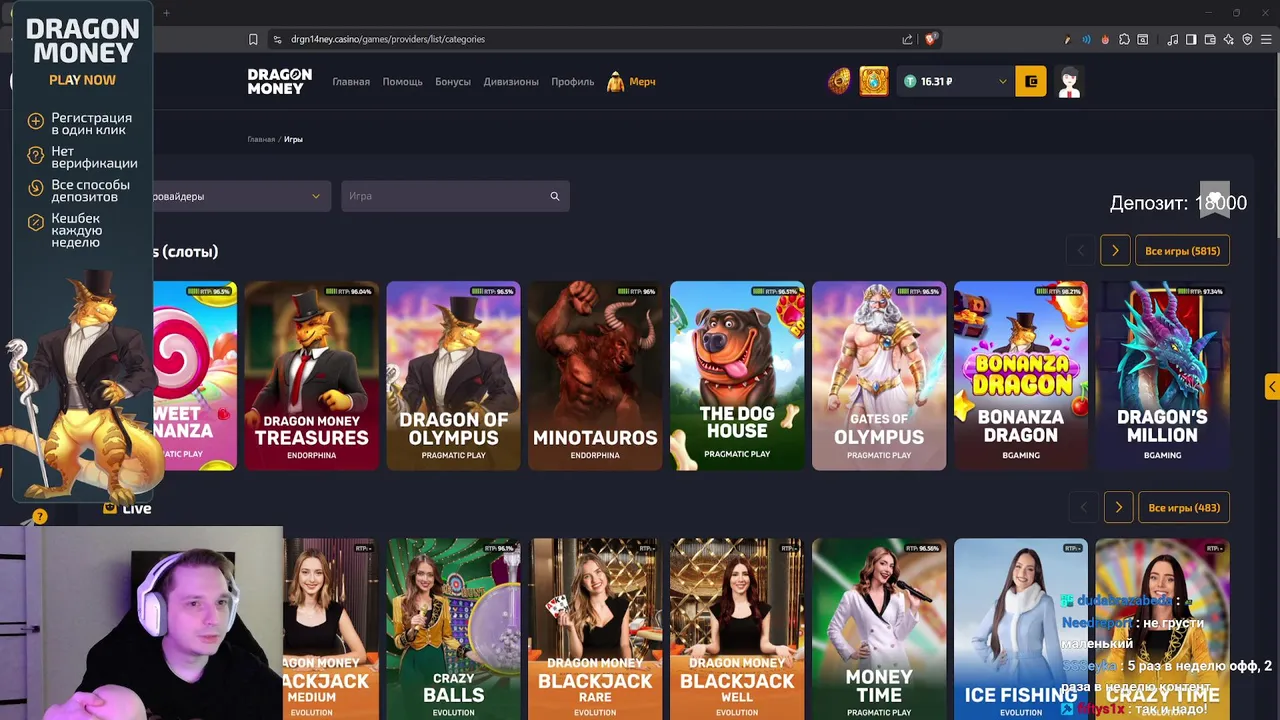Open a new browser tab

pyautogui.click(x=166, y=13)
